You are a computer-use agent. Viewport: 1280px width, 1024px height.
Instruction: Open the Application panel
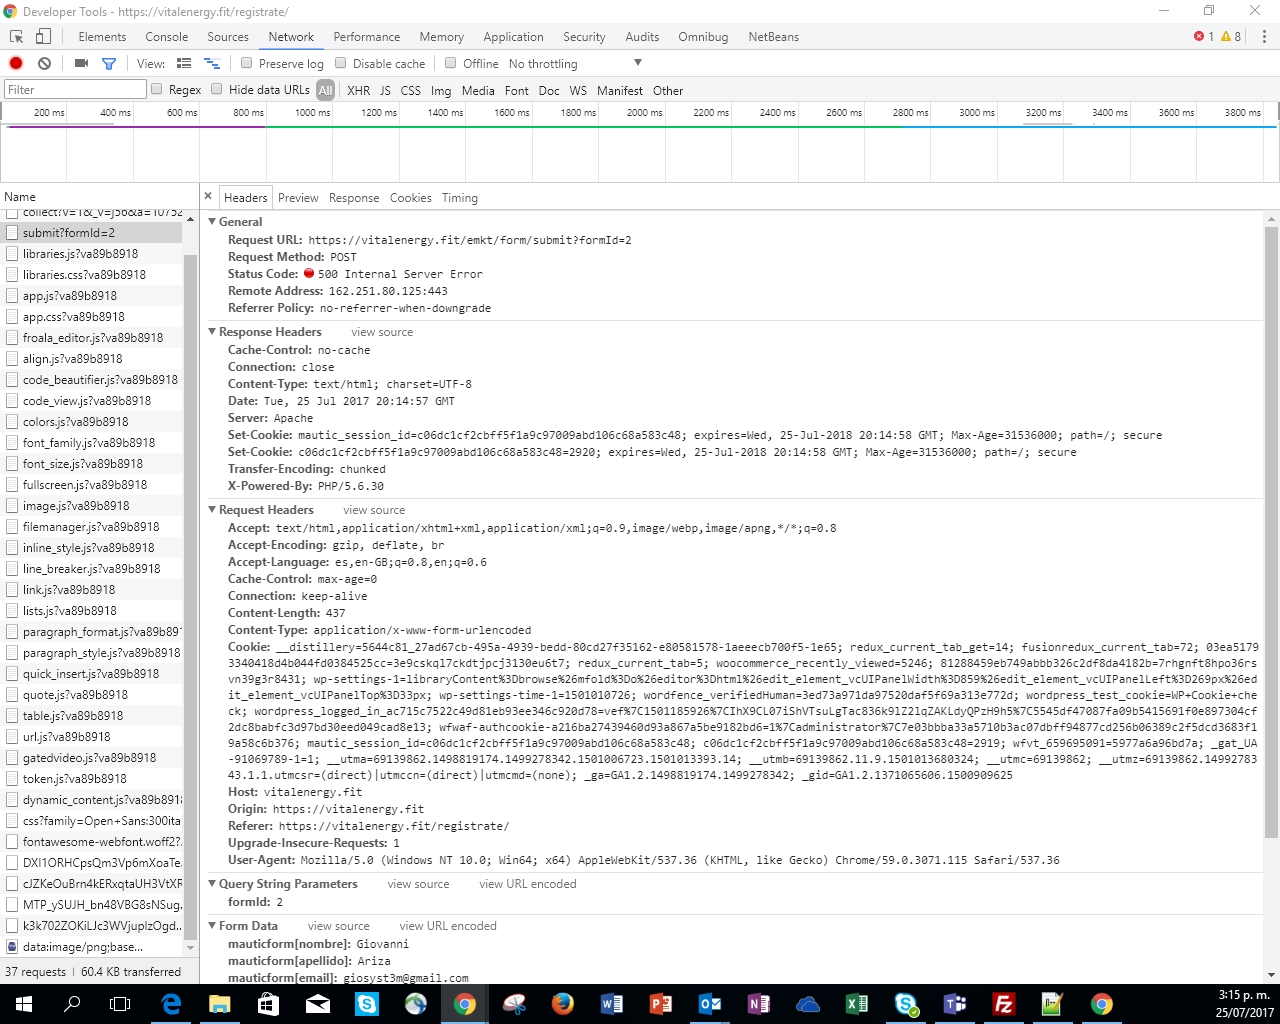pos(513,37)
